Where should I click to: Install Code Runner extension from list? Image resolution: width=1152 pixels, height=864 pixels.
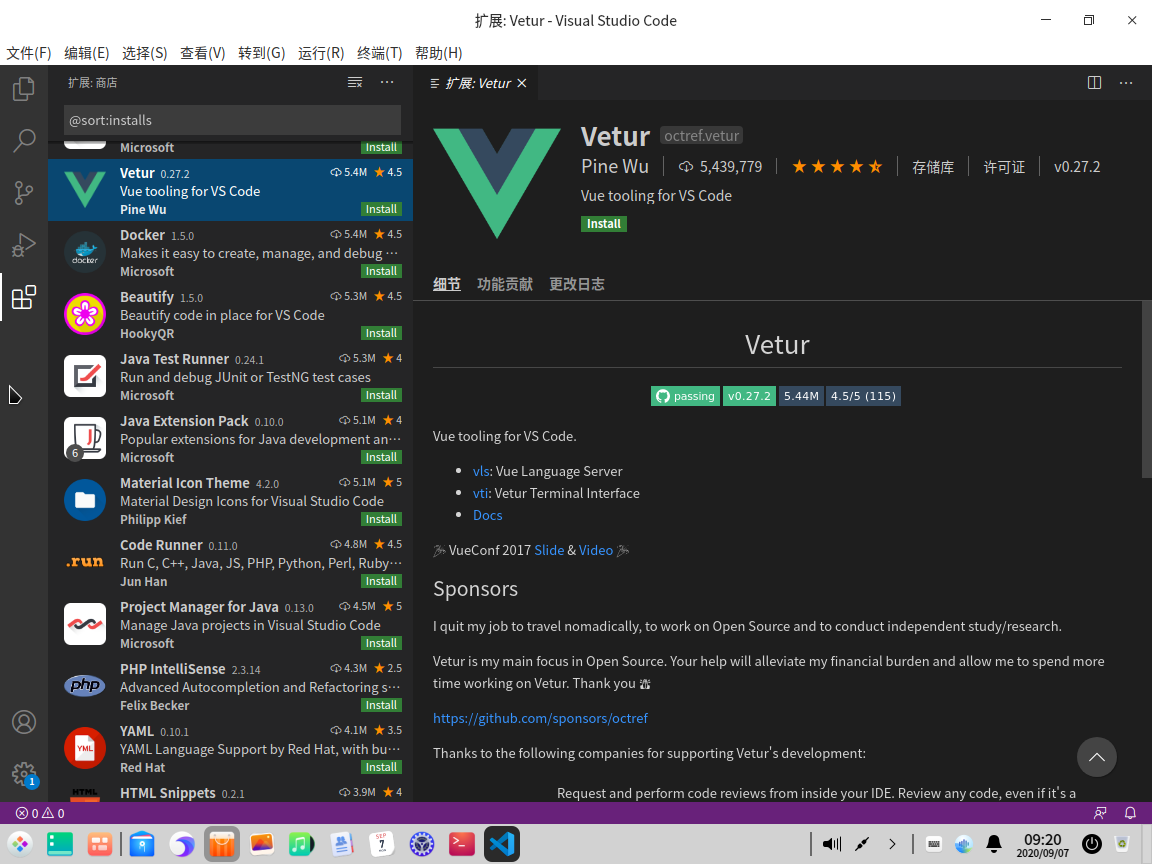click(x=381, y=581)
